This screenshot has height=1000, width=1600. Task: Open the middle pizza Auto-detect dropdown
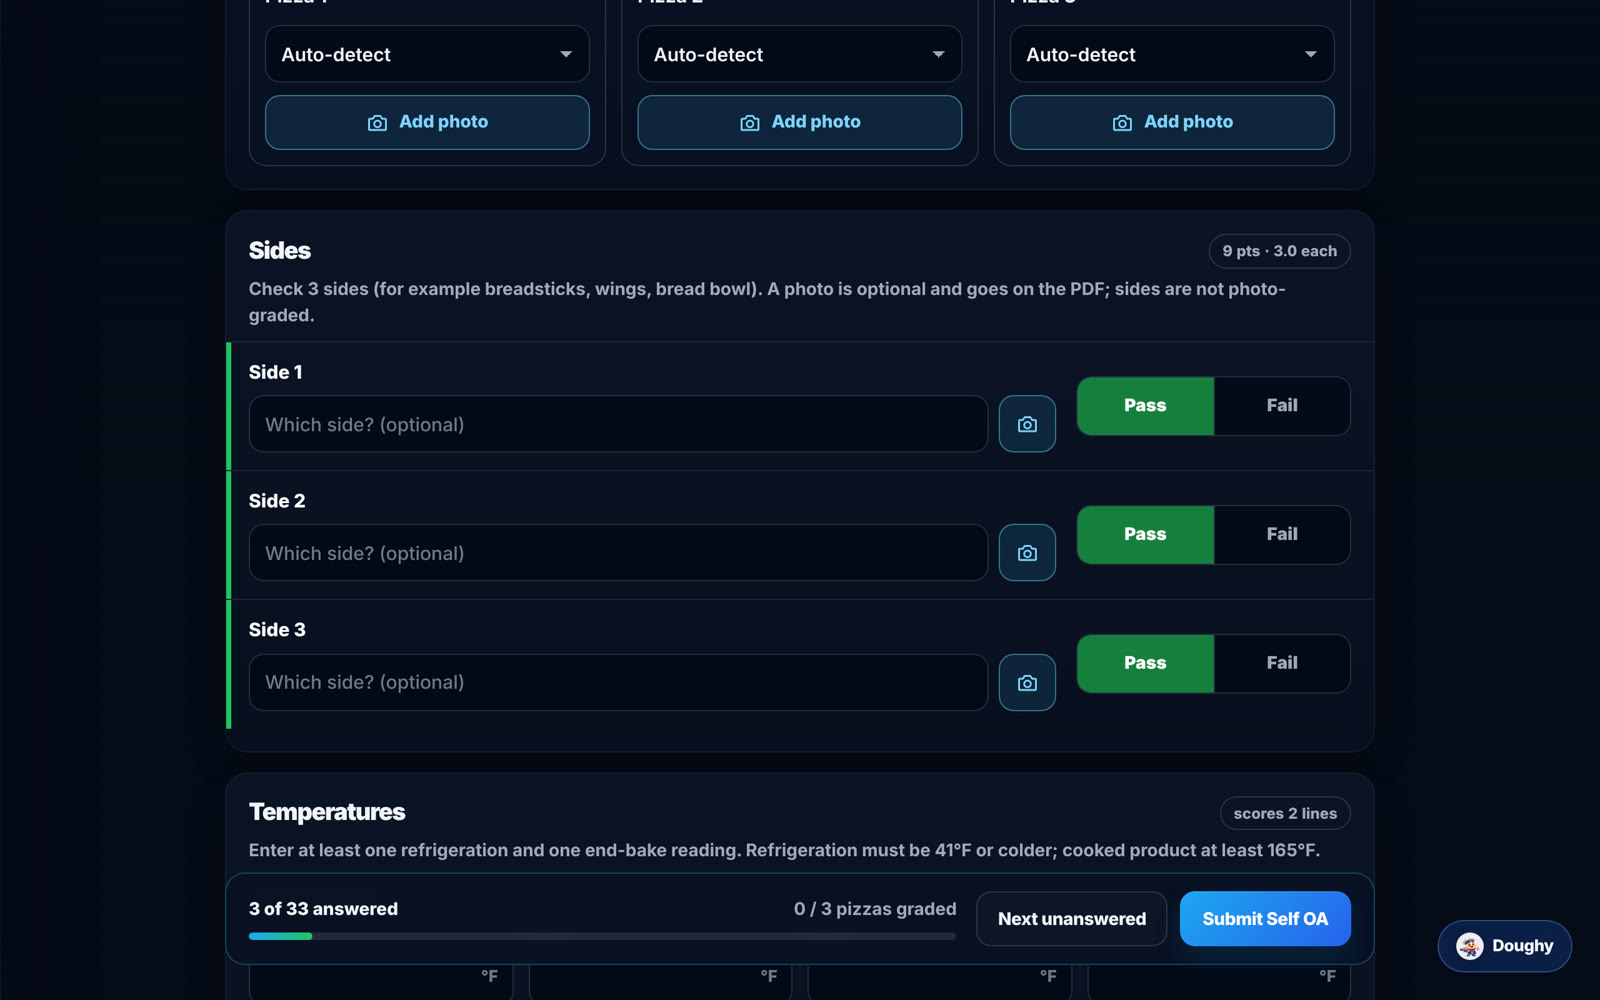coord(799,54)
